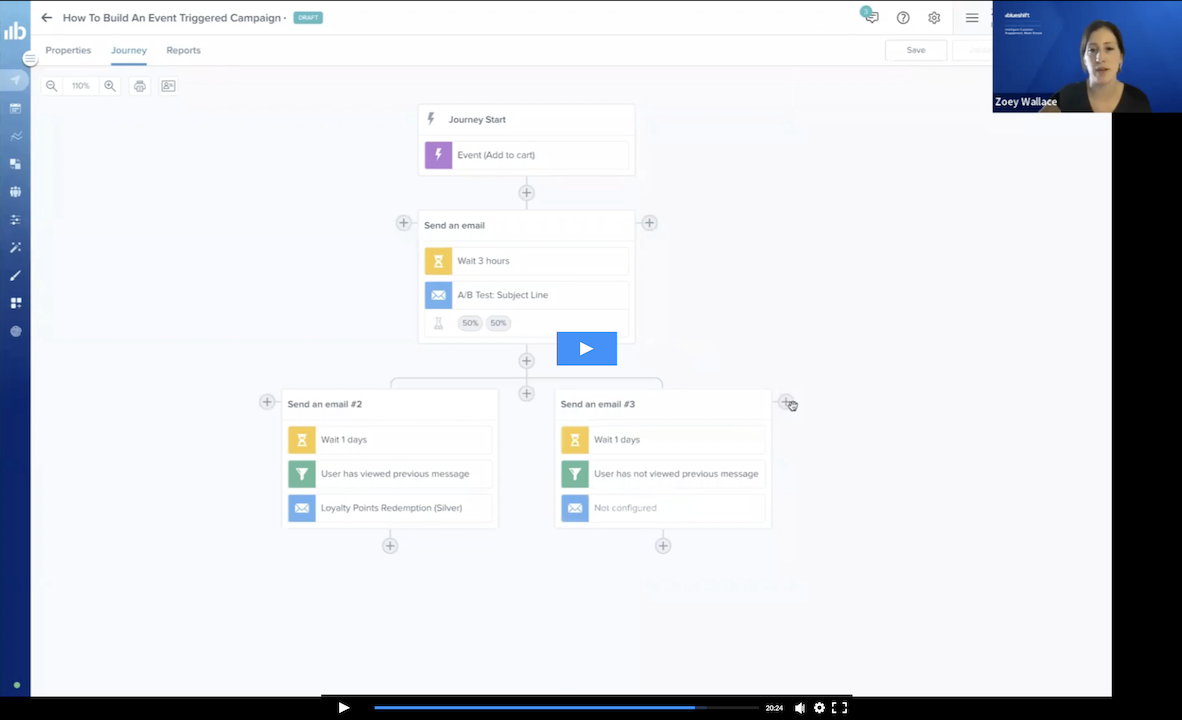
Task: Enter fullscreen video mode
Action: pyautogui.click(x=839, y=707)
